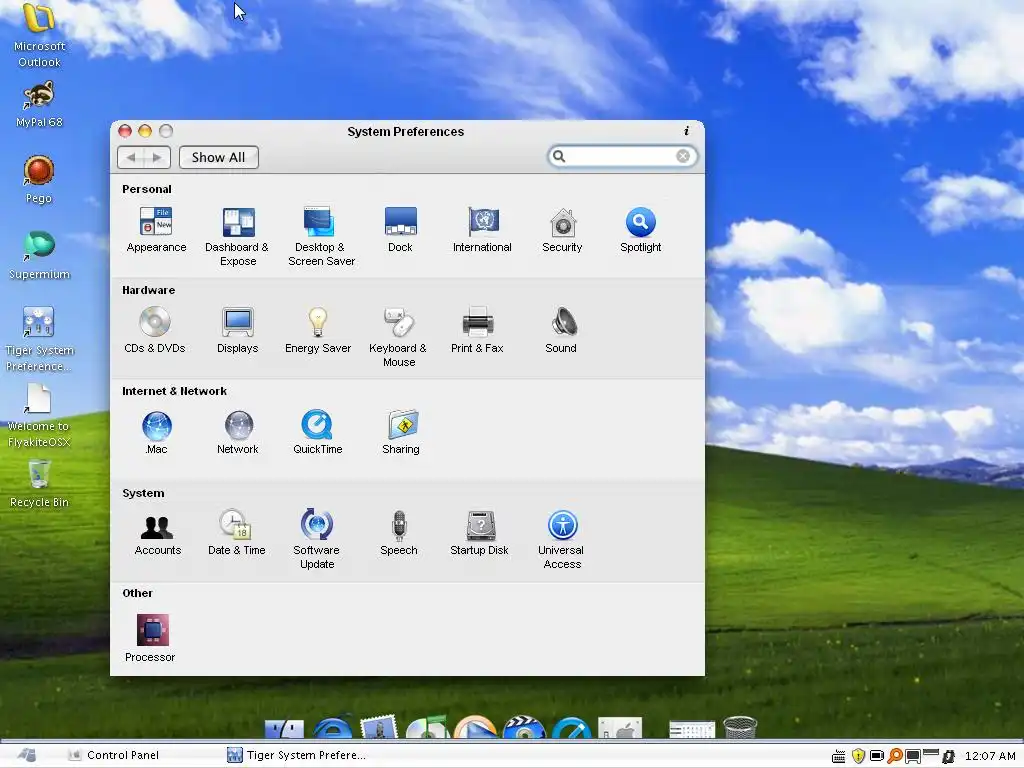This screenshot has height=768, width=1024.
Task: Open Keyboard & Mouse preferences
Action: tap(398, 337)
